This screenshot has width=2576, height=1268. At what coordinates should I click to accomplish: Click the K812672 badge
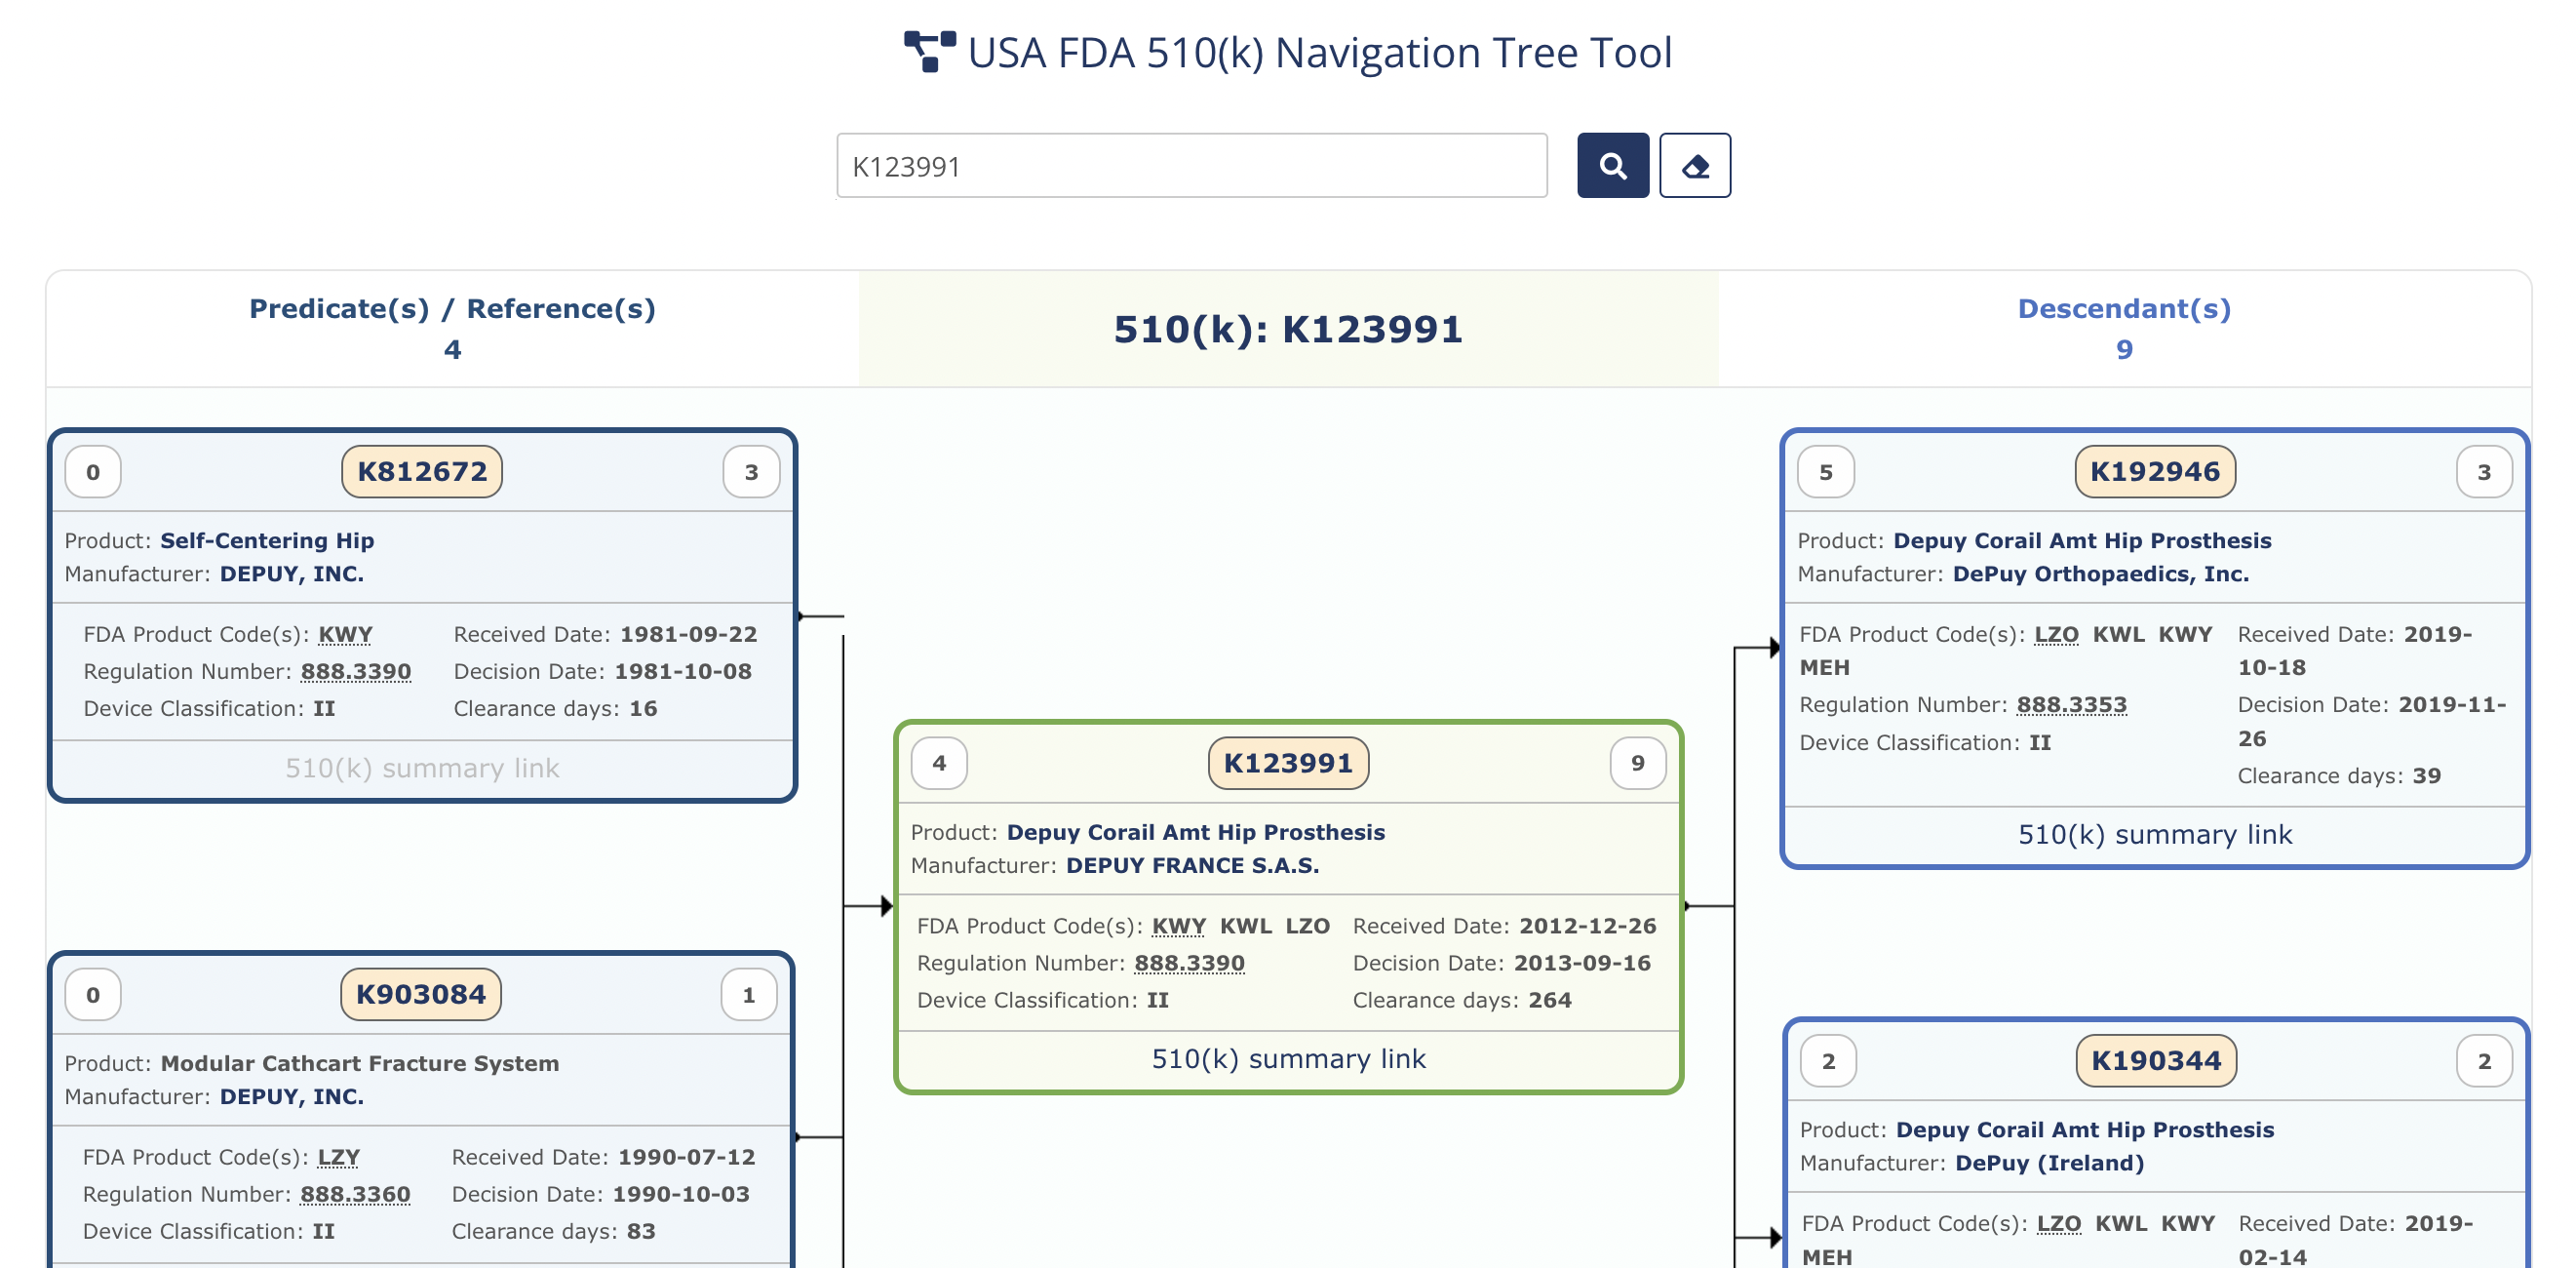(421, 471)
